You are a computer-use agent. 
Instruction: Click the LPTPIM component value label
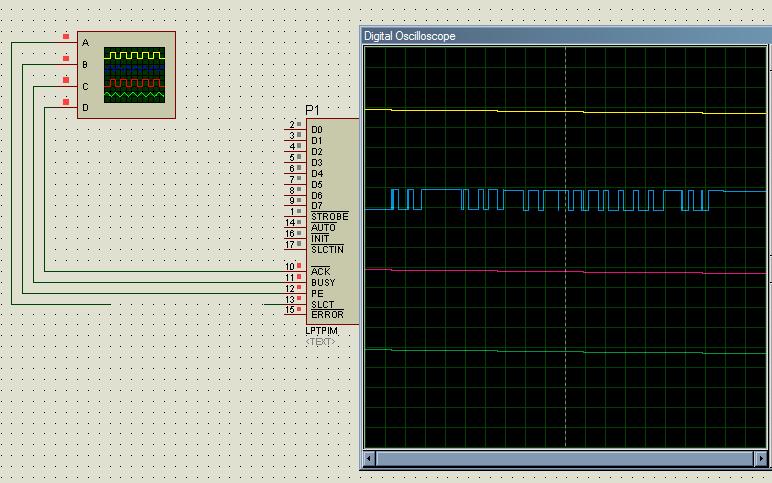(x=322, y=330)
